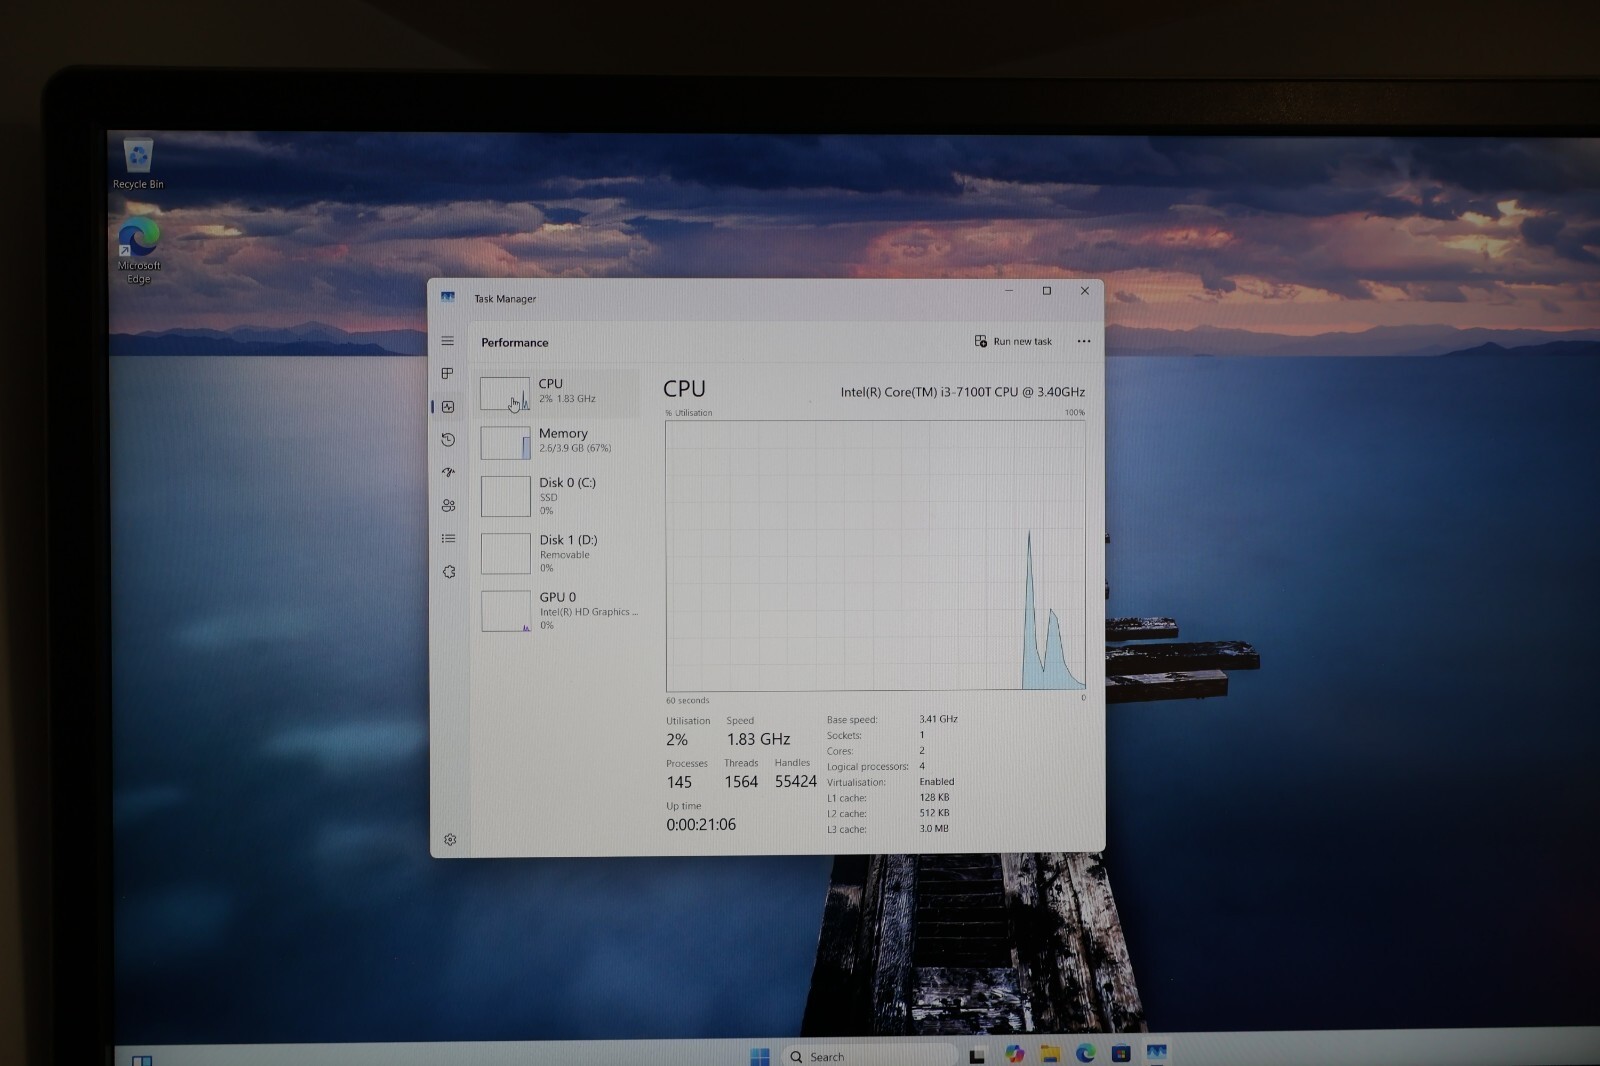
Task: Open the Recycle Bin desktop icon
Action: pos(138,164)
